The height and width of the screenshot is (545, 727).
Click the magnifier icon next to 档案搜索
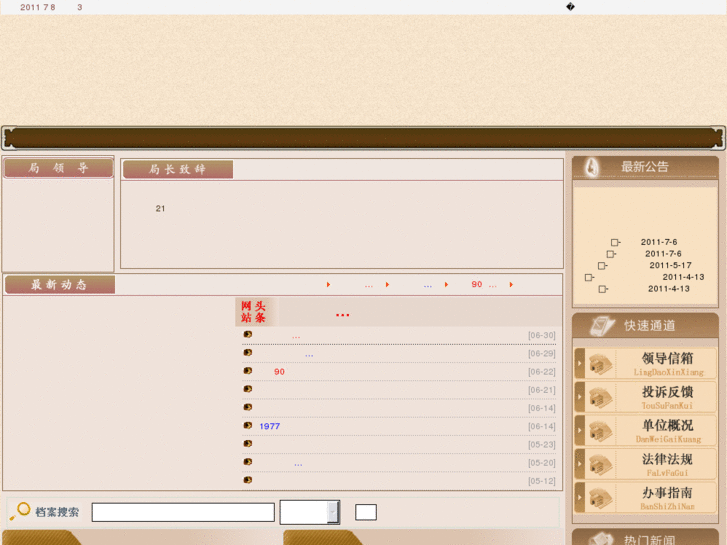point(20,511)
